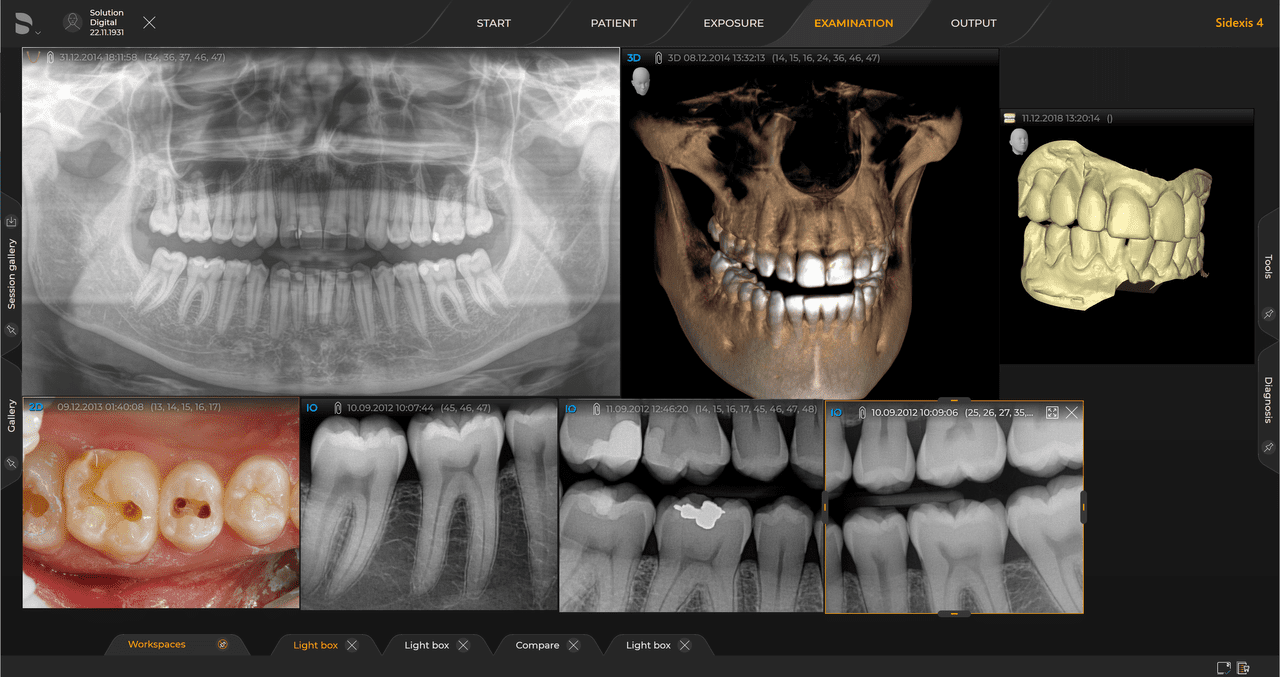
Task: Enter fullscreen on the selected bitewing image
Action: pyautogui.click(x=1052, y=412)
